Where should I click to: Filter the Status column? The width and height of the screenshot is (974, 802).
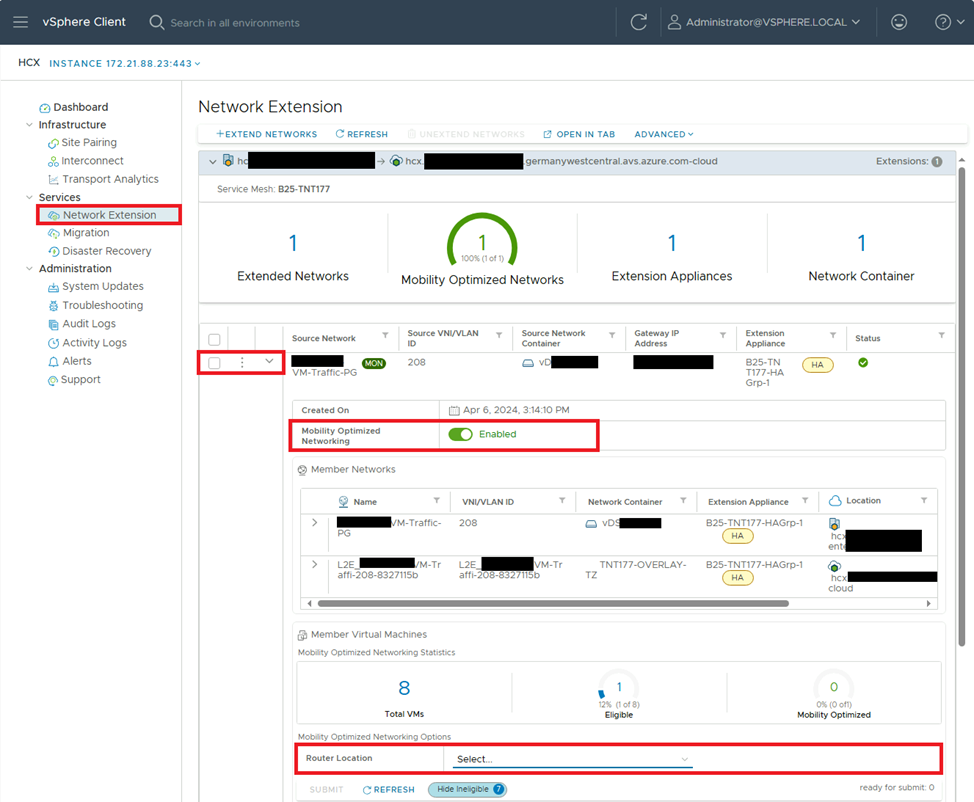pos(942,335)
